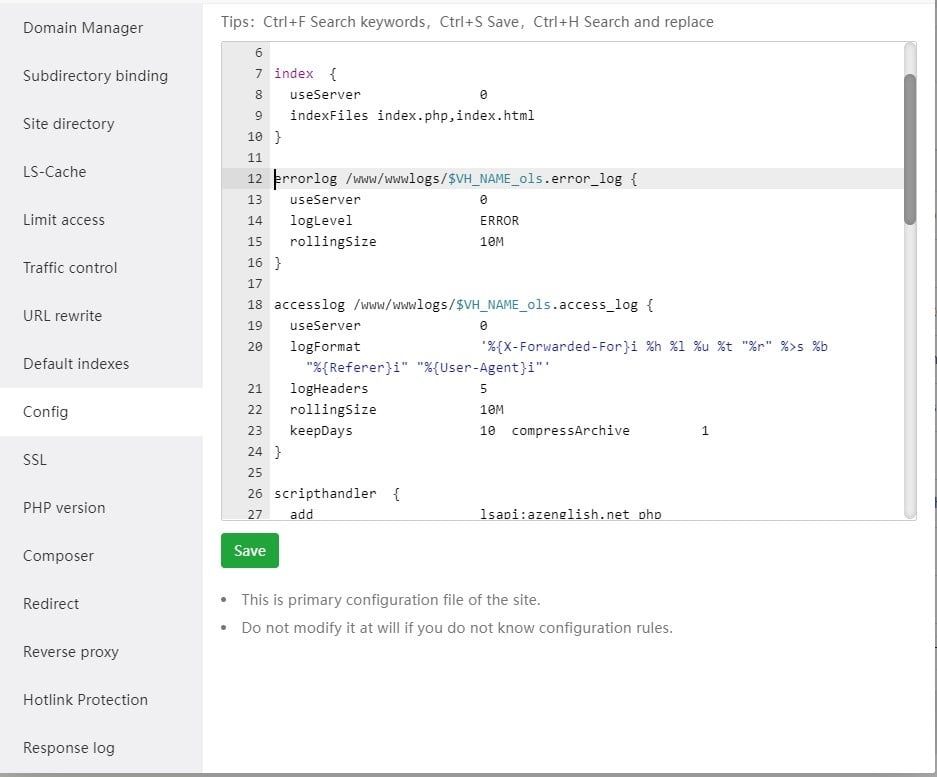Open the Domain Manager tab

(x=83, y=28)
